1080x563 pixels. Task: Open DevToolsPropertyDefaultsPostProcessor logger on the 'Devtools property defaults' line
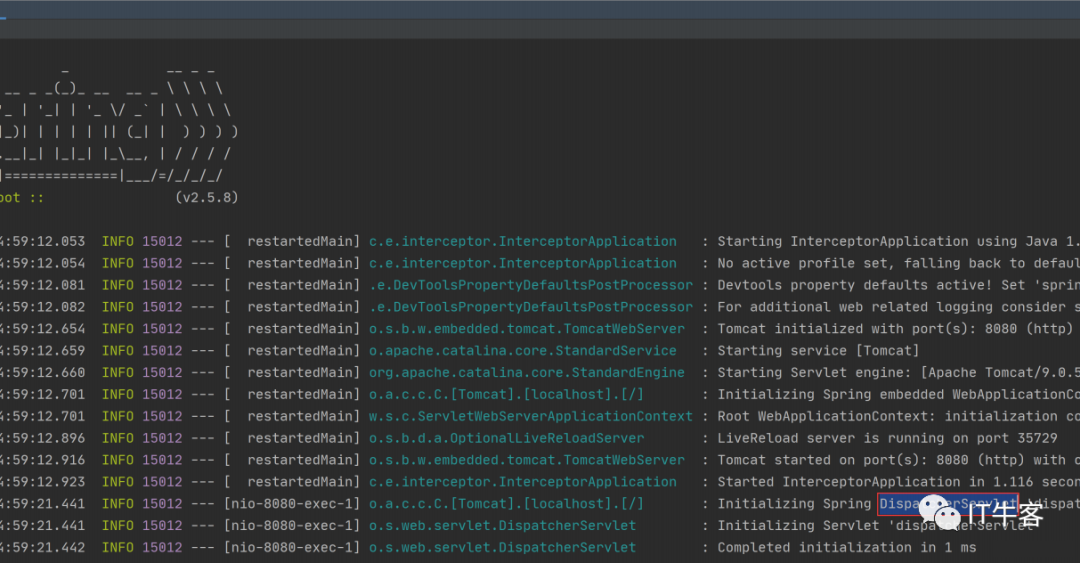[531, 285]
